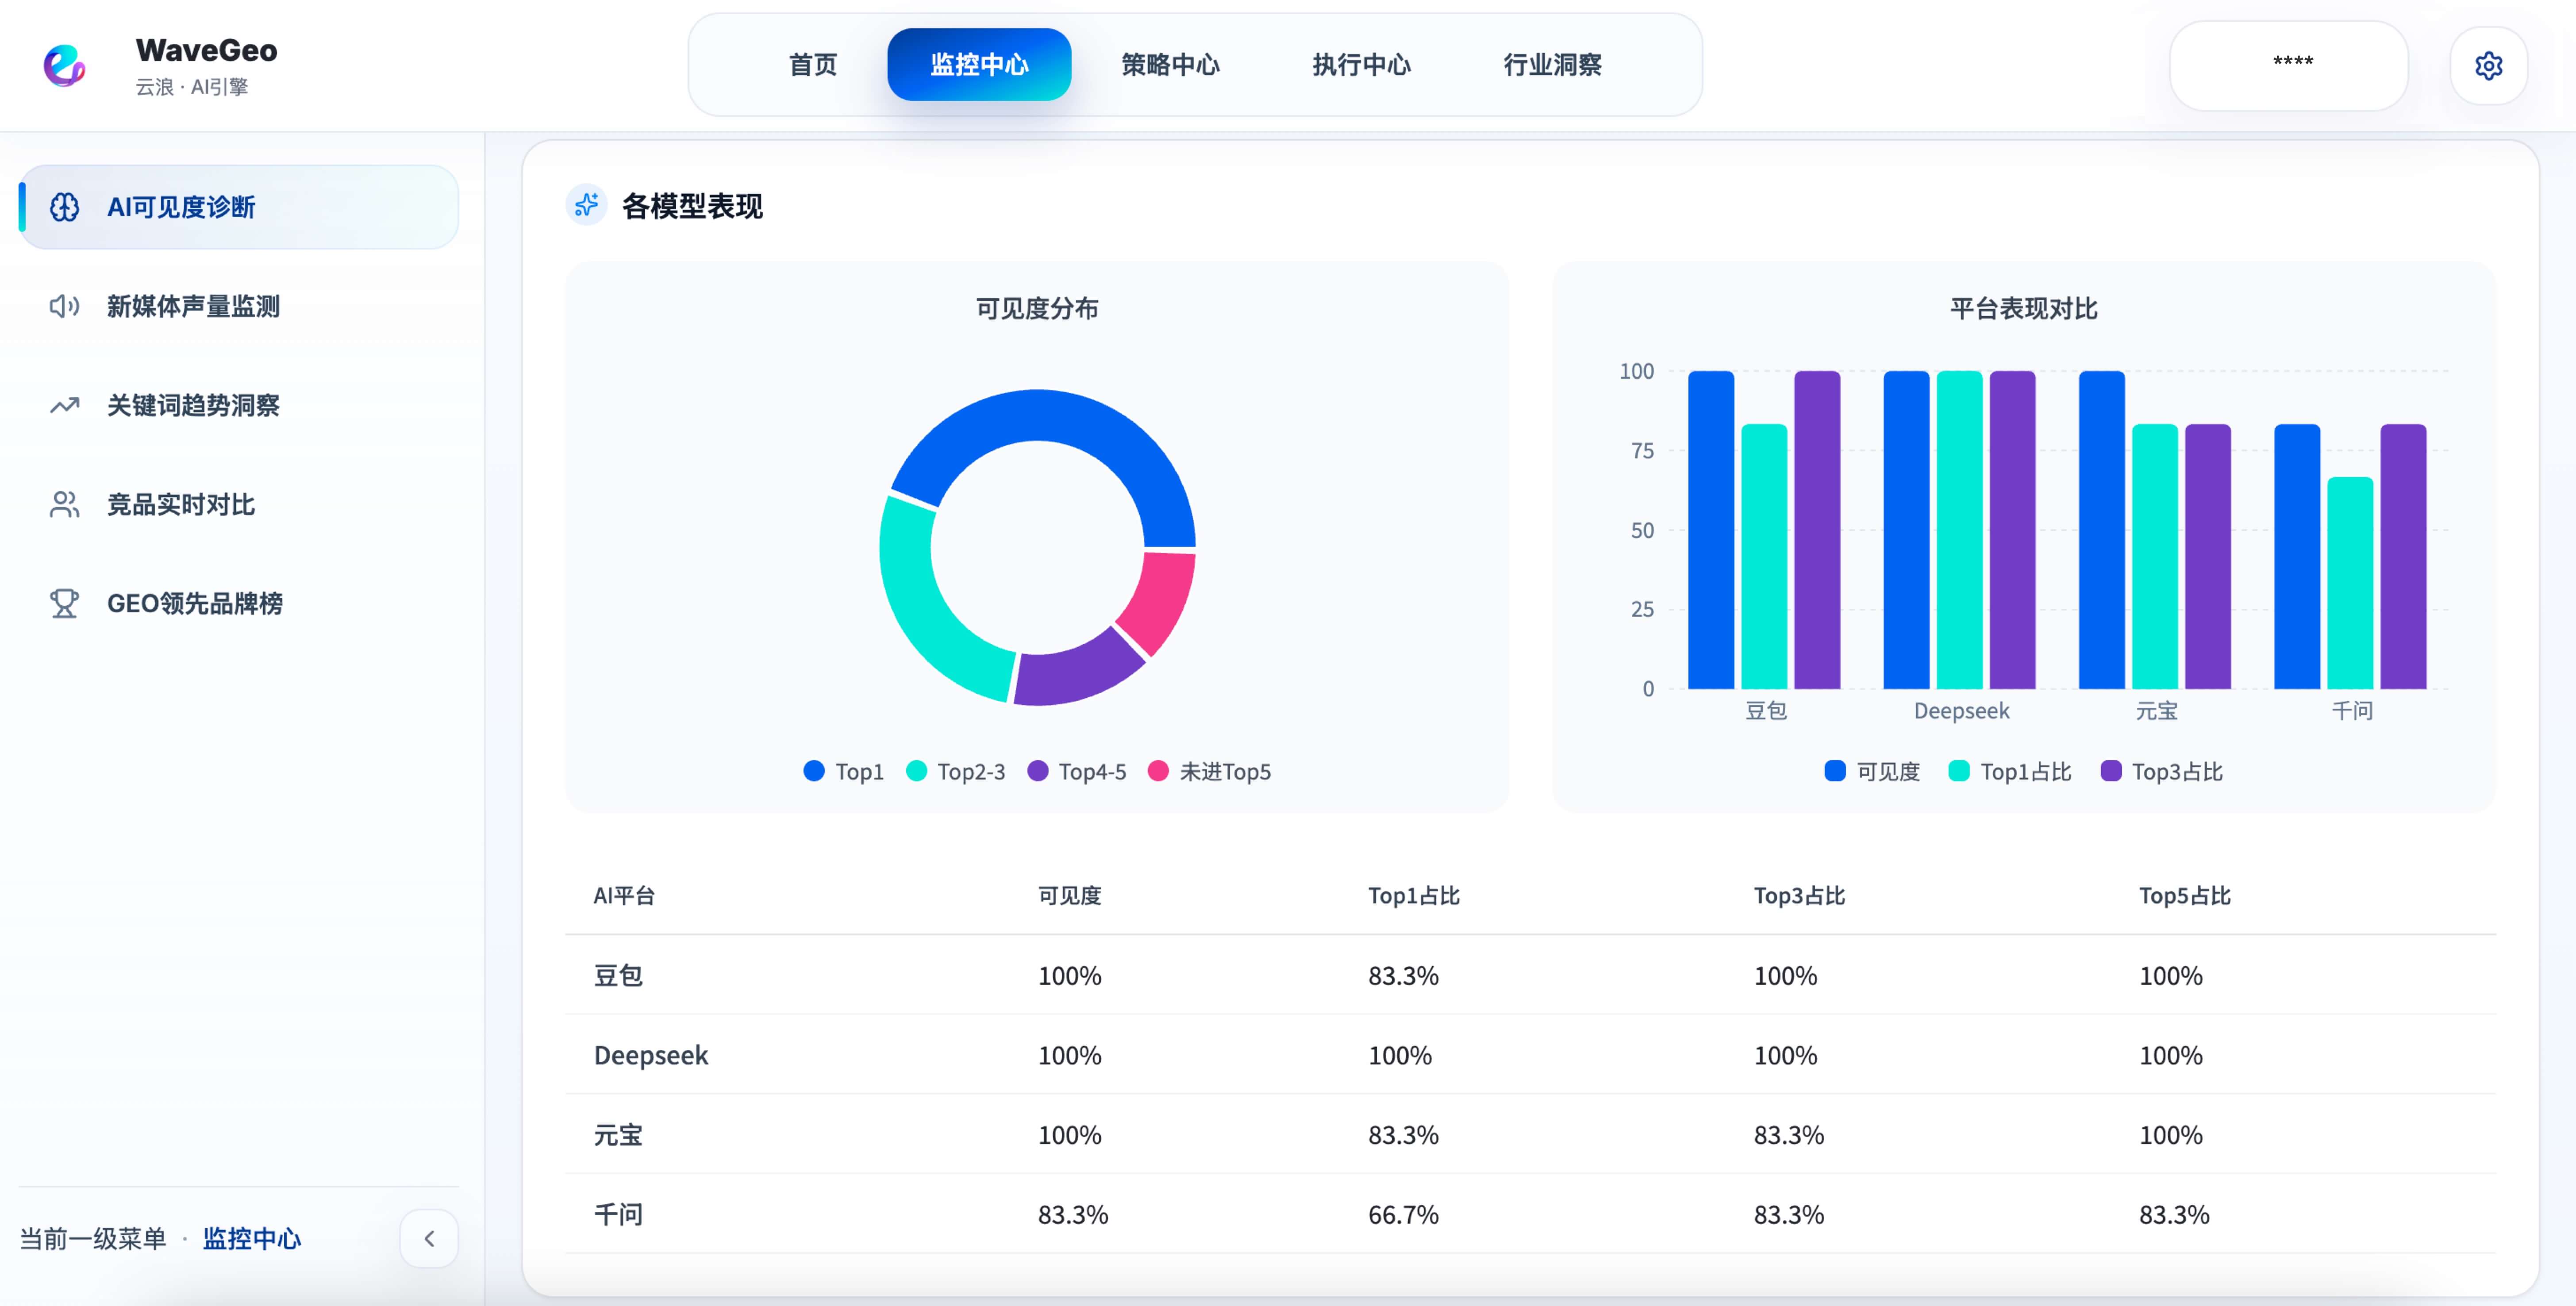
Task: Switch to the 首页 tab
Action: pos(812,64)
